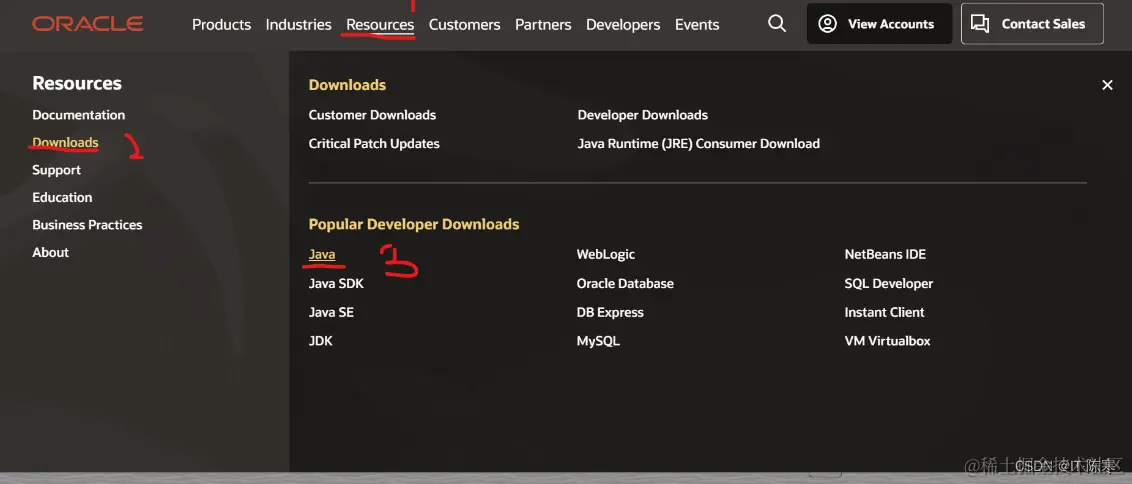Screen dimensions: 1132x484
Task: Select Business Practices in sidebar
Action: 87,225
